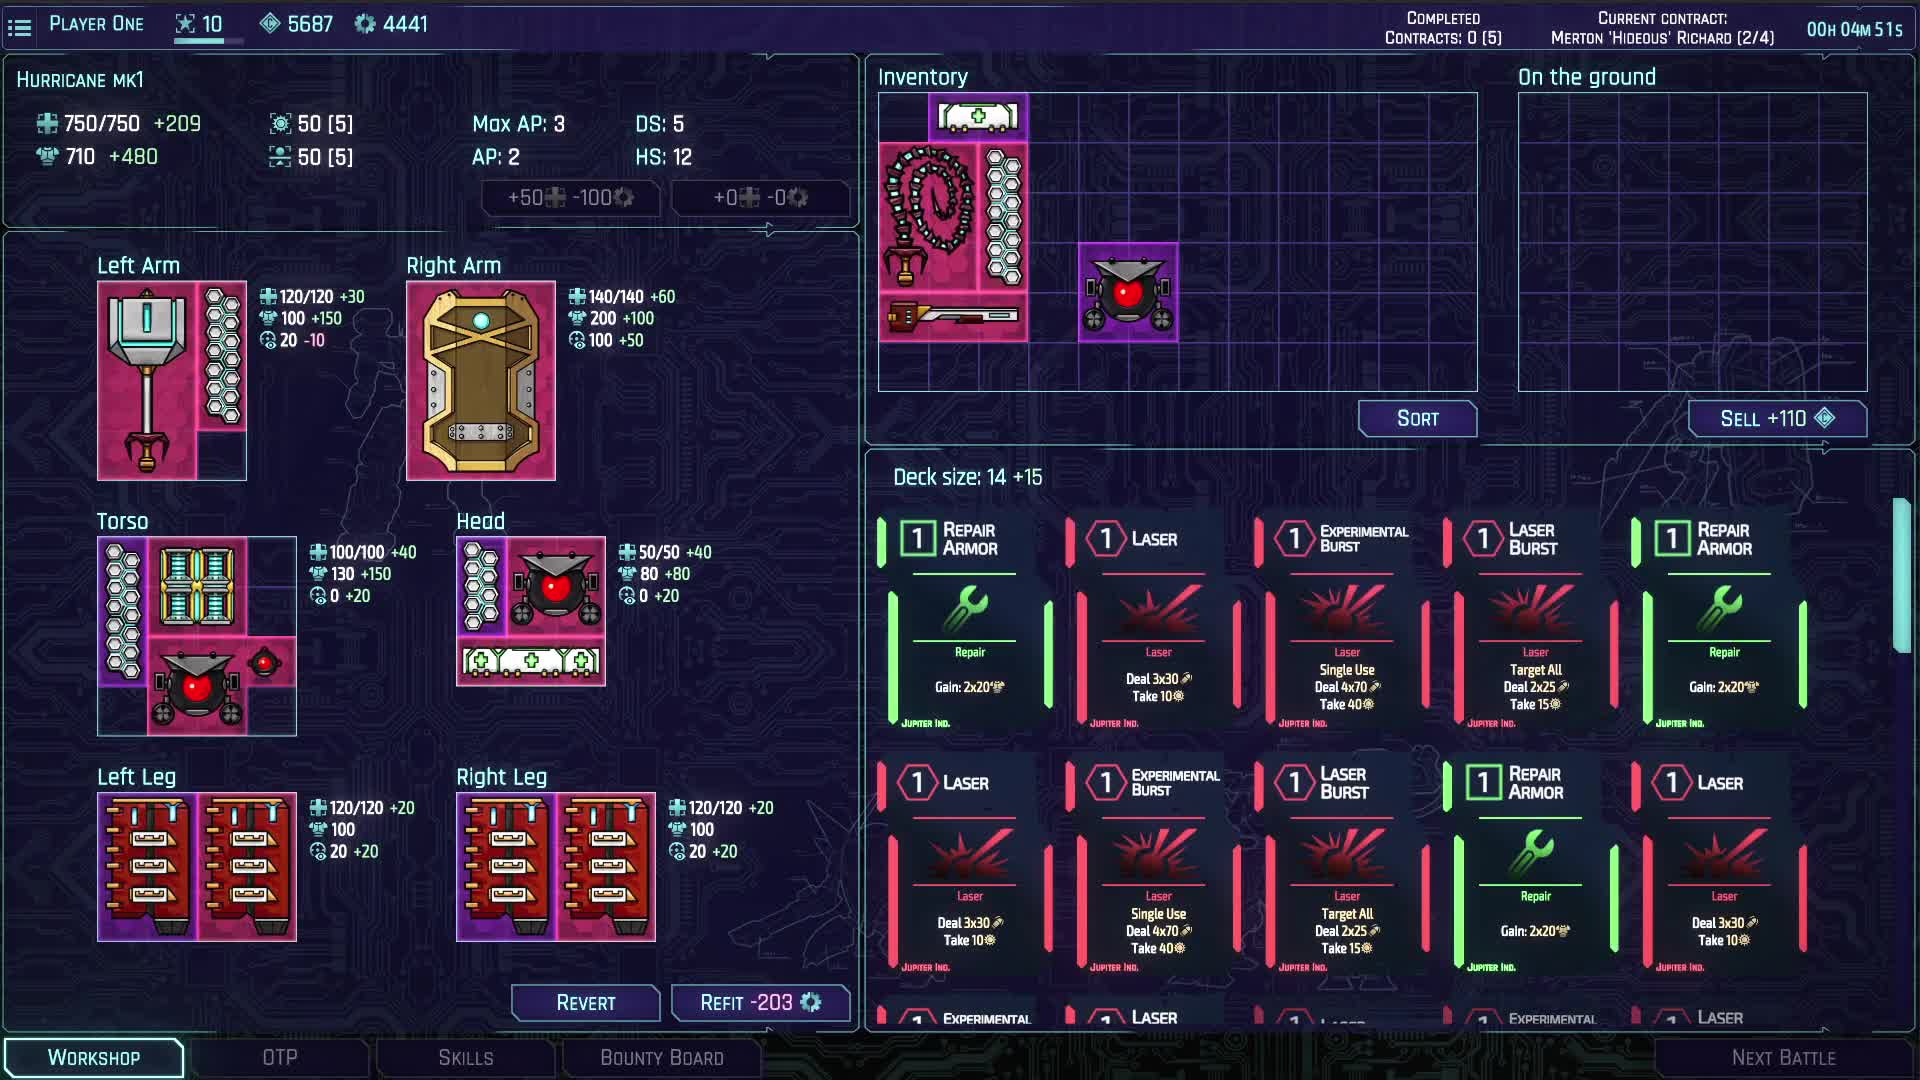Open the main menu via hamburger icon
Viewport: 1920px width, 1080px height.
coord(19,27)
